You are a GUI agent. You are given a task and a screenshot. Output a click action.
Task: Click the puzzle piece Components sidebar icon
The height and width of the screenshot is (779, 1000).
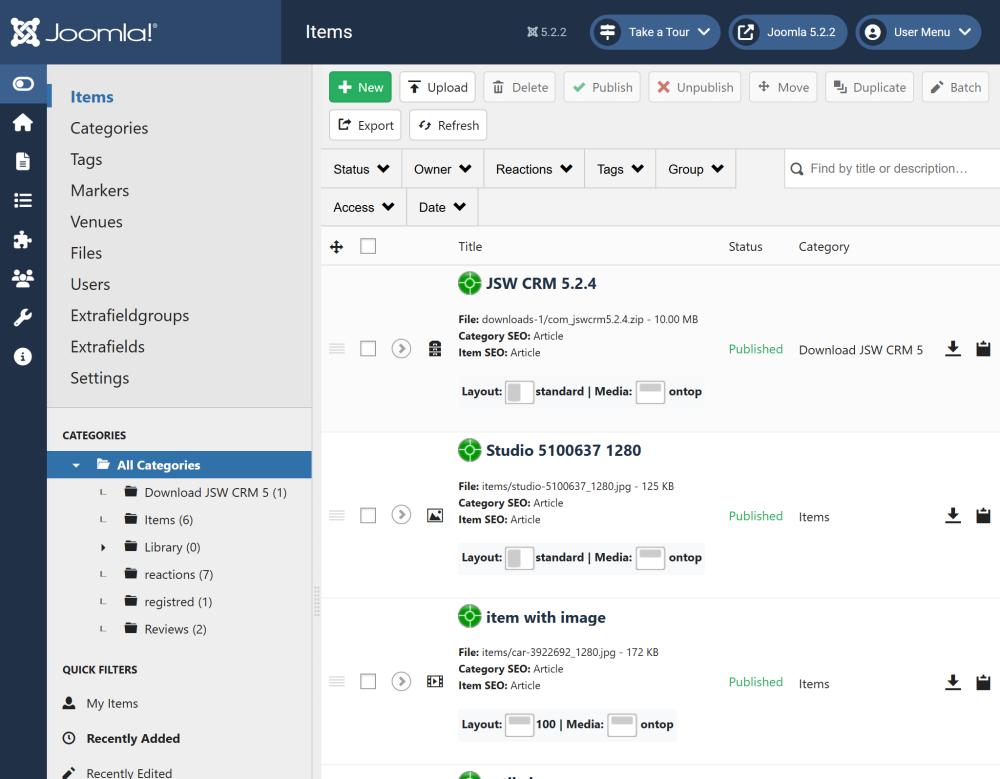22,240
